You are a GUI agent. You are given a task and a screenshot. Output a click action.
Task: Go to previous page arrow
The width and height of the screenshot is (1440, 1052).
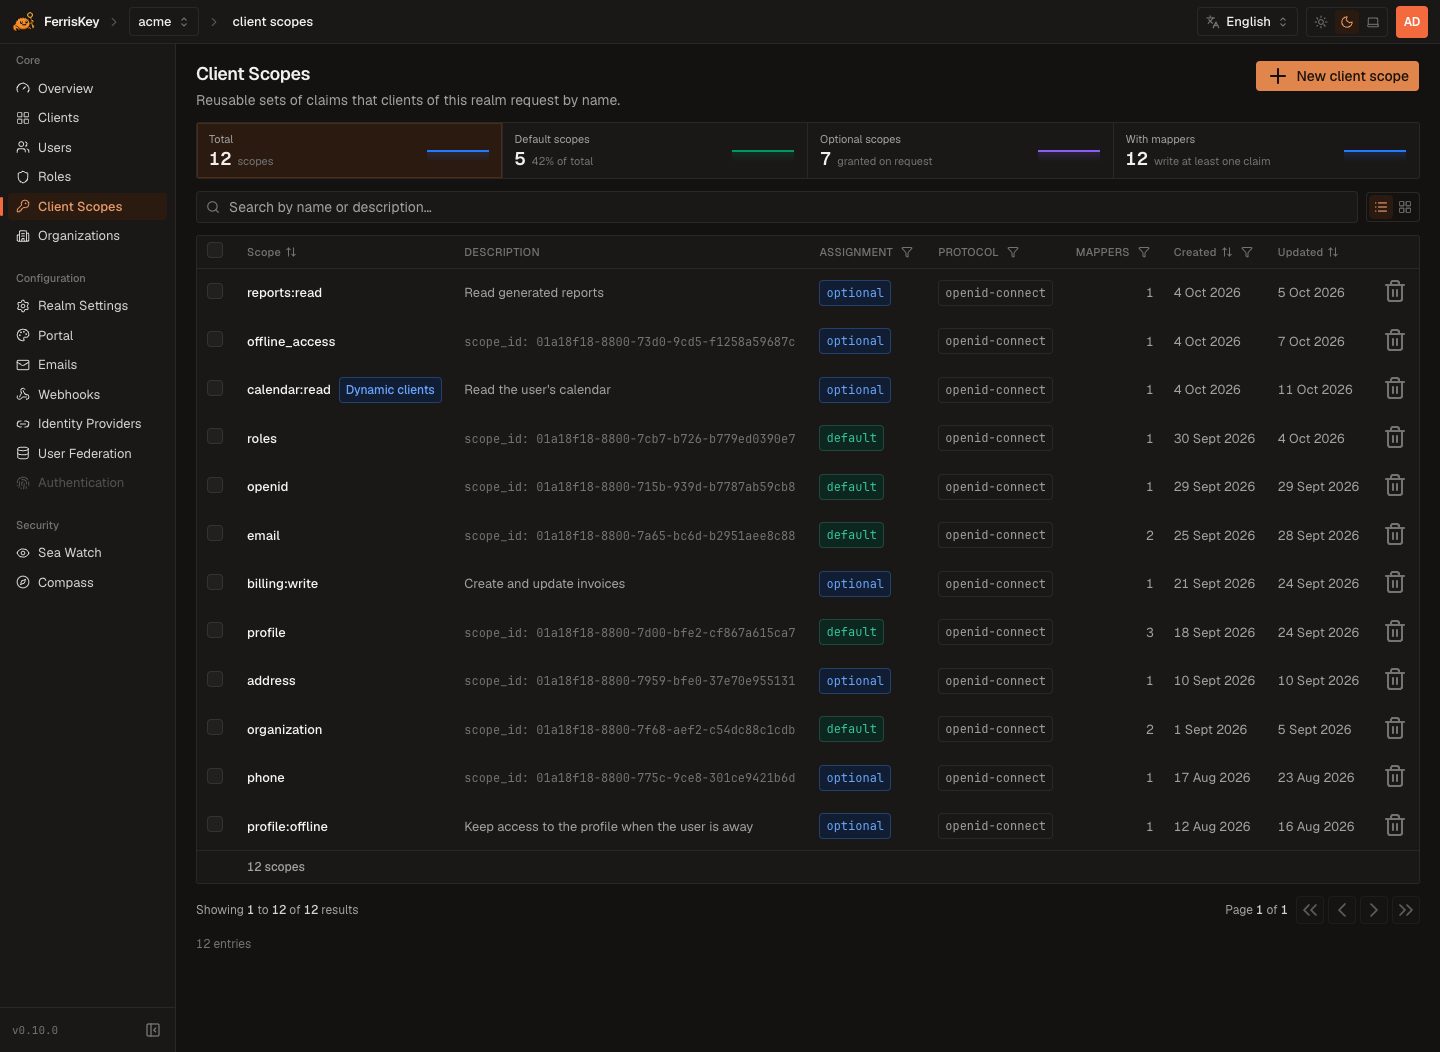(1342, 910)
